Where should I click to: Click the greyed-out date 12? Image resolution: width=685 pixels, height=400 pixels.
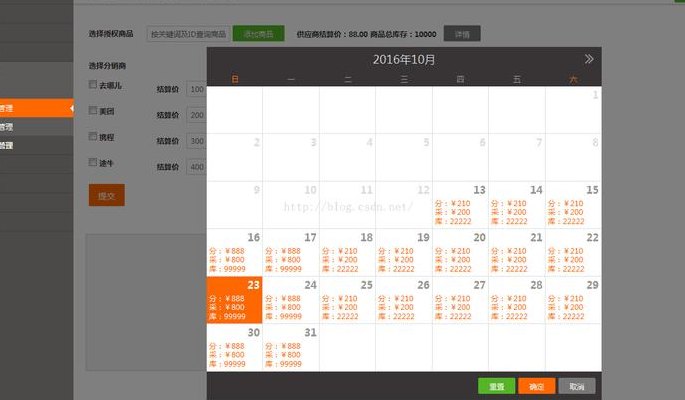pyautogui.click(x=404, y=205)
